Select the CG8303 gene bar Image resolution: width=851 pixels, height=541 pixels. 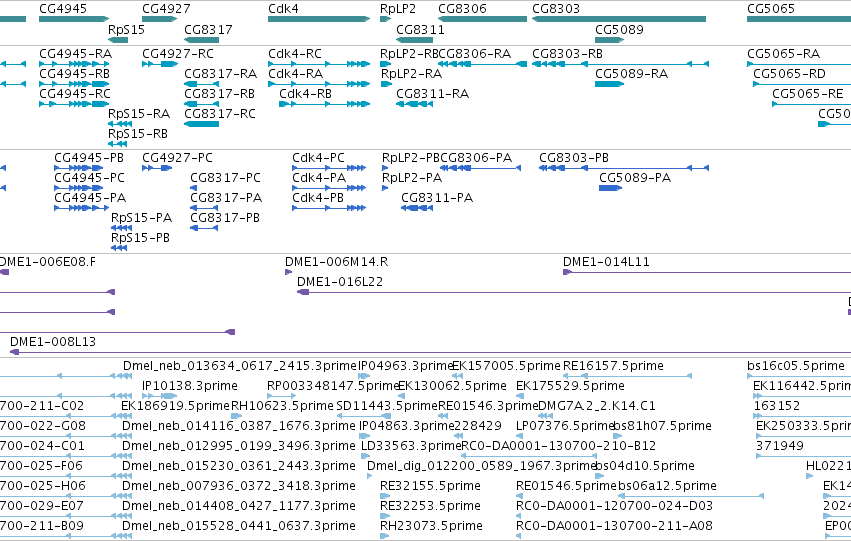[619, 19]
